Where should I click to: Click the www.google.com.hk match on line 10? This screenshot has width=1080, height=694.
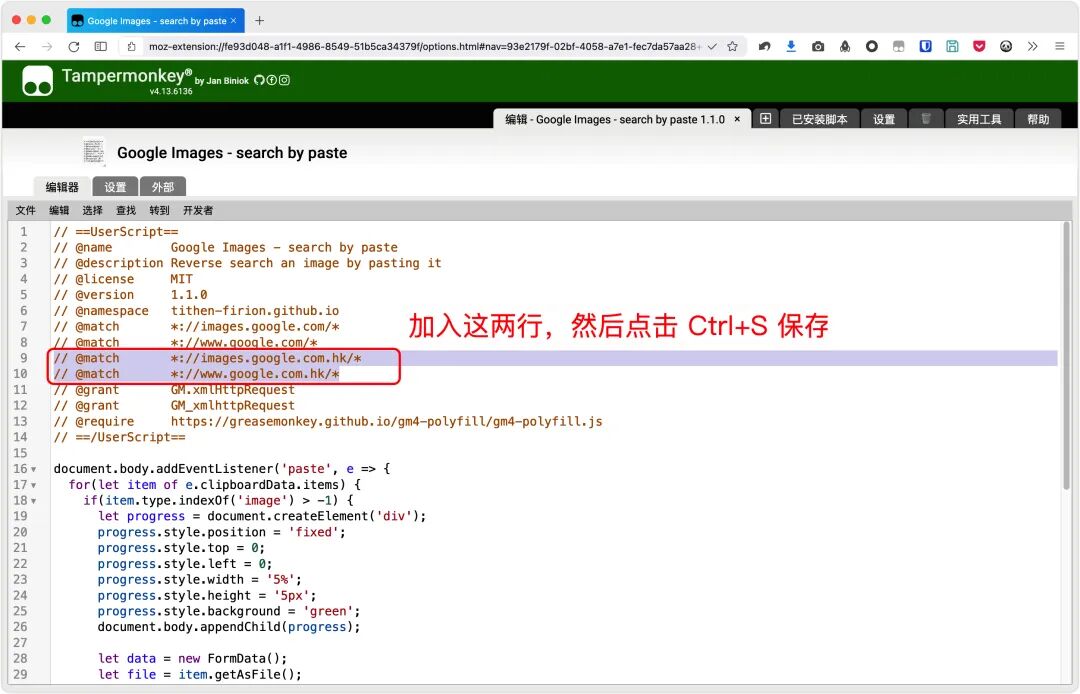coord(255,374)
